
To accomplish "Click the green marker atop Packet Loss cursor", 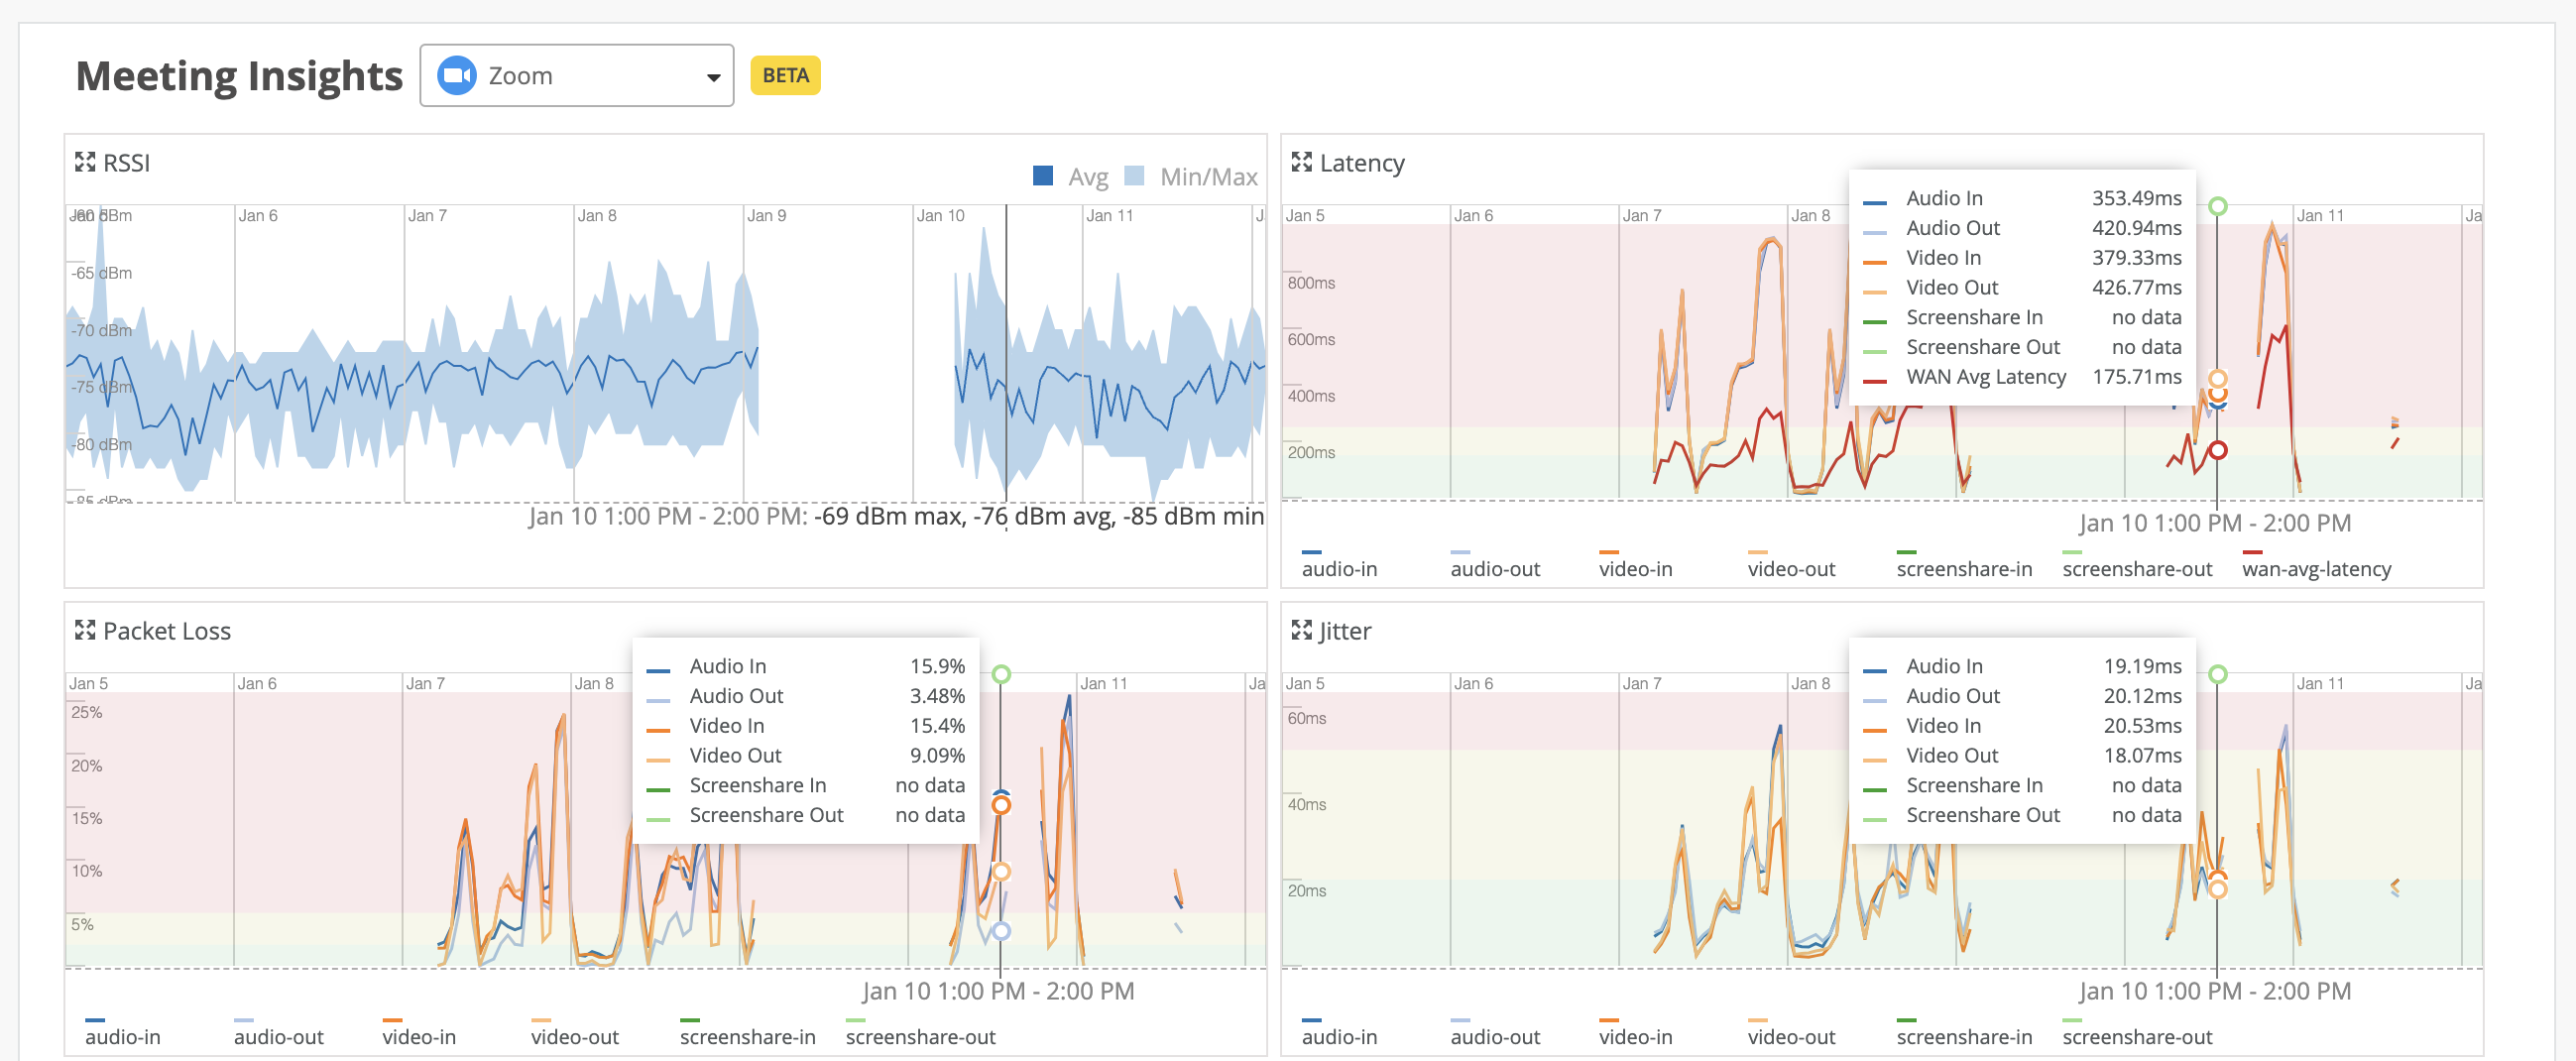I will pyautogui.click(x=1000, y=674).
